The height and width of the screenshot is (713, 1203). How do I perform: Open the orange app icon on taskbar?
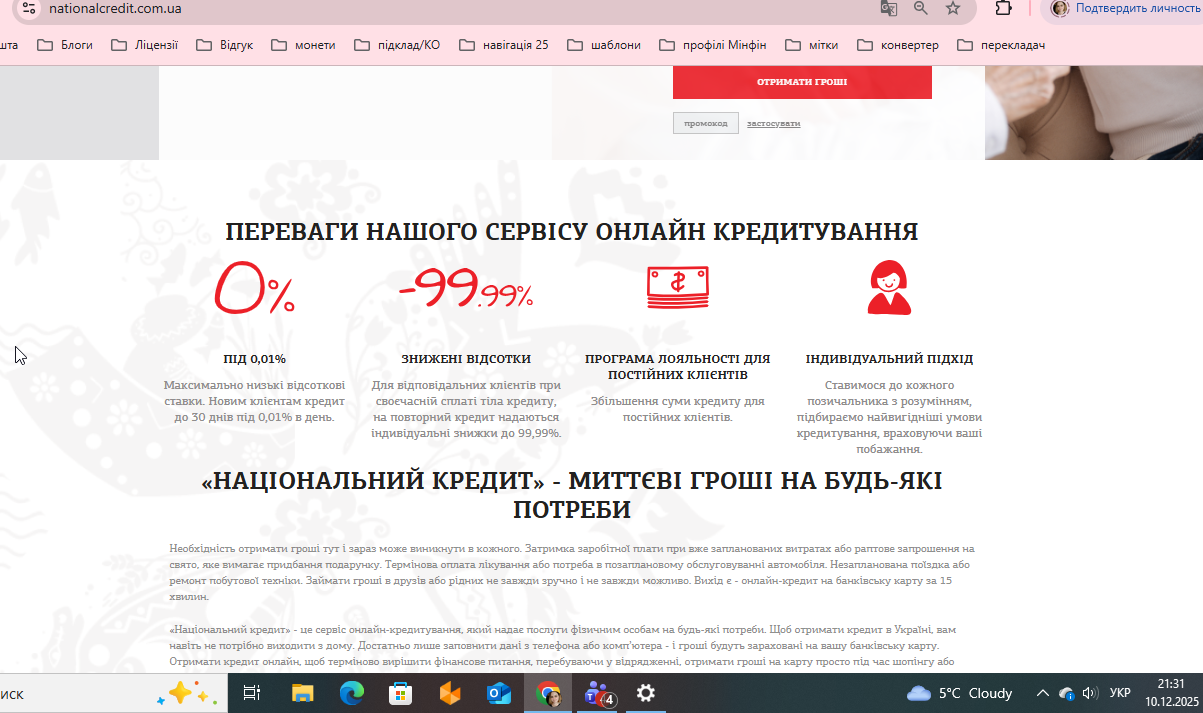(449, 693)
